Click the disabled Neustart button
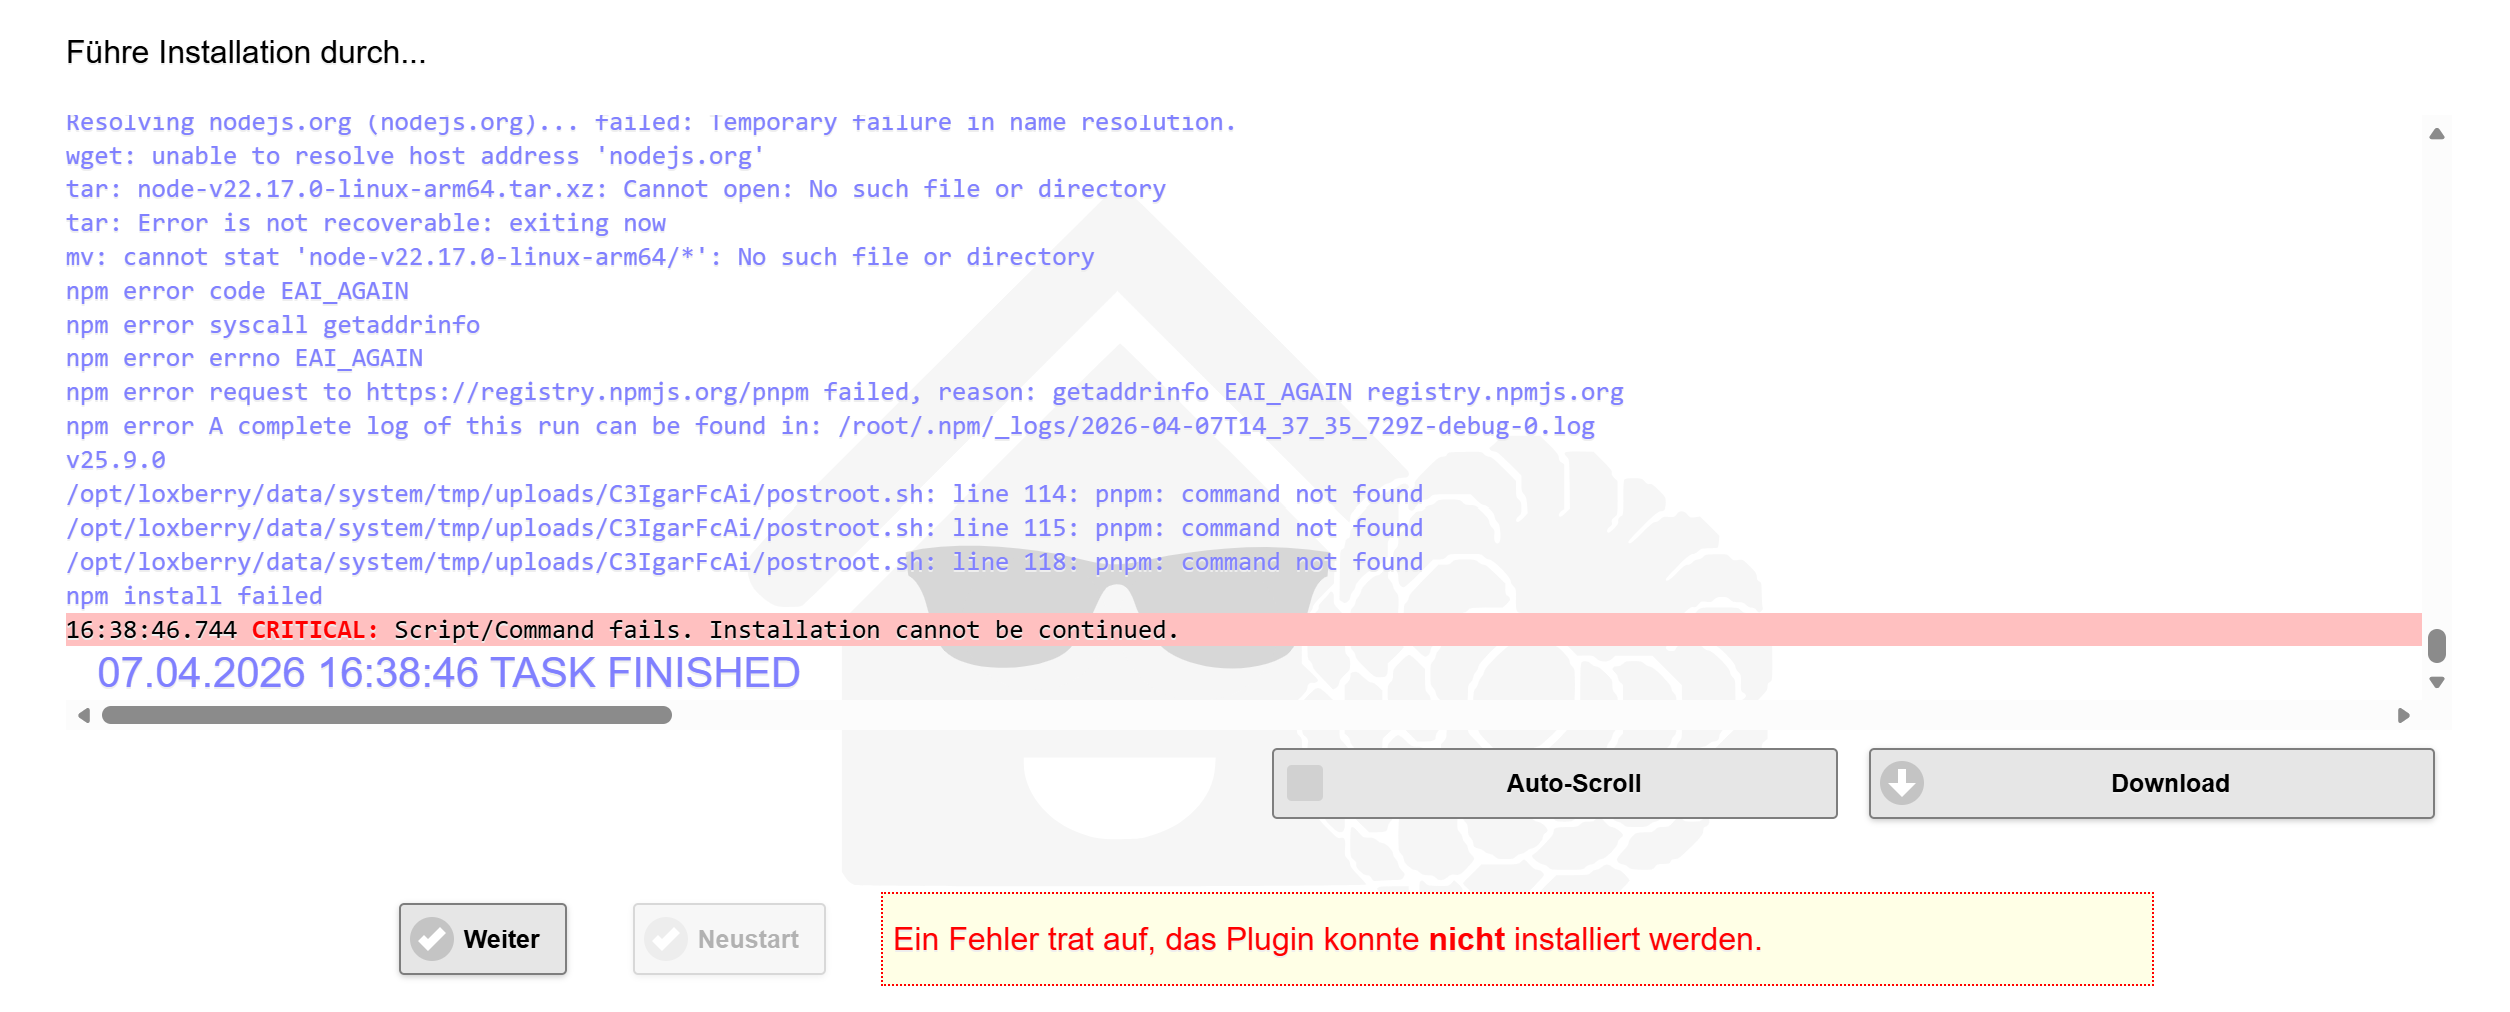Image resolution: width=2510 pixels, height=1012 pixels. (x=729, y=938)
